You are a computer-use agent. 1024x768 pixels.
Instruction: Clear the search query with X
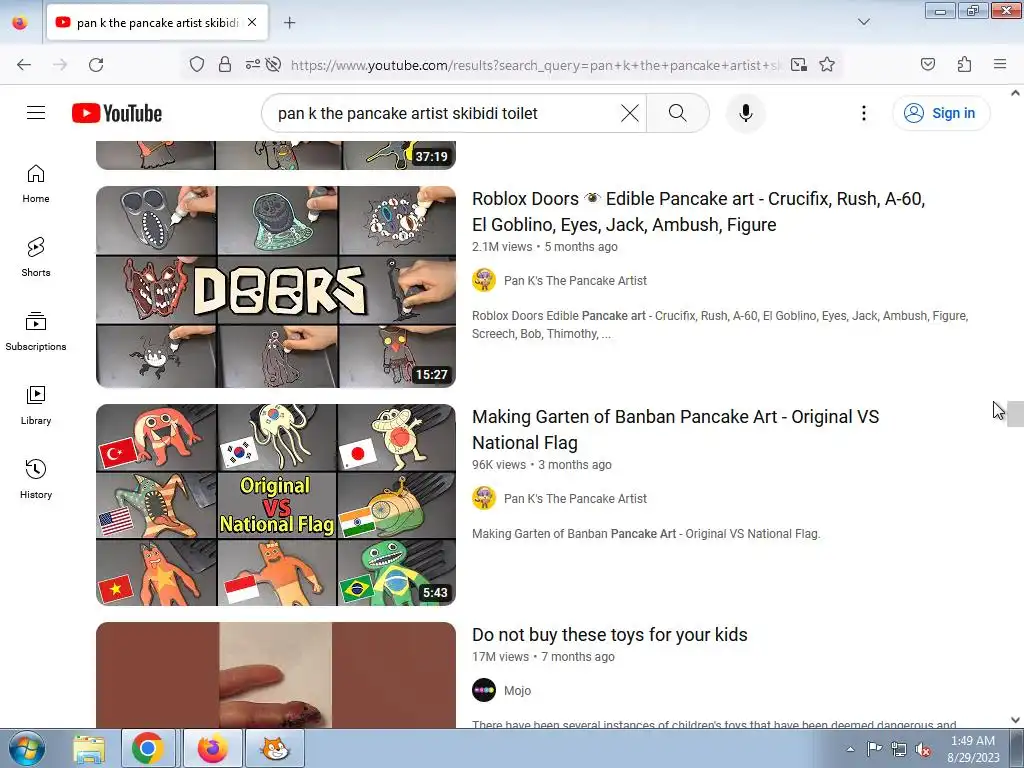(x=630, y=113)
